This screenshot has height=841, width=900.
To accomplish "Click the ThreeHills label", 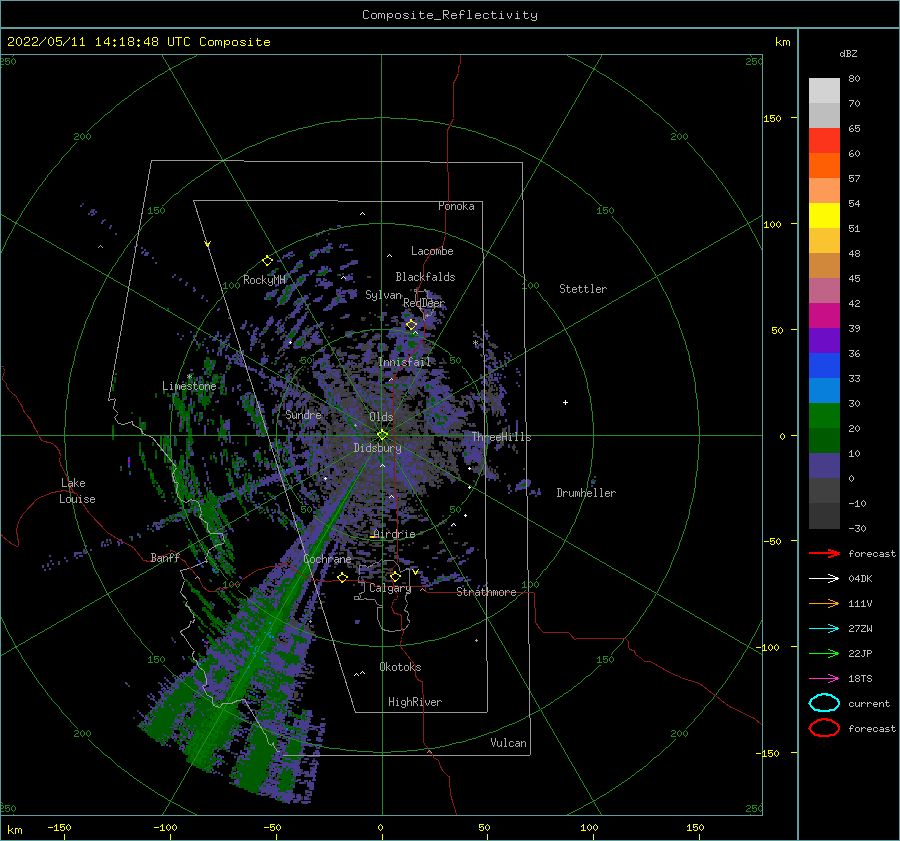I will [502, 437].
